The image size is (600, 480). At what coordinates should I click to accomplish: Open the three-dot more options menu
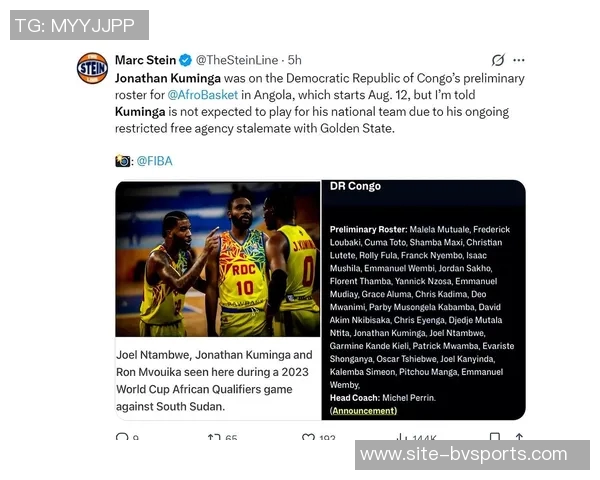(x=519, y=60)
